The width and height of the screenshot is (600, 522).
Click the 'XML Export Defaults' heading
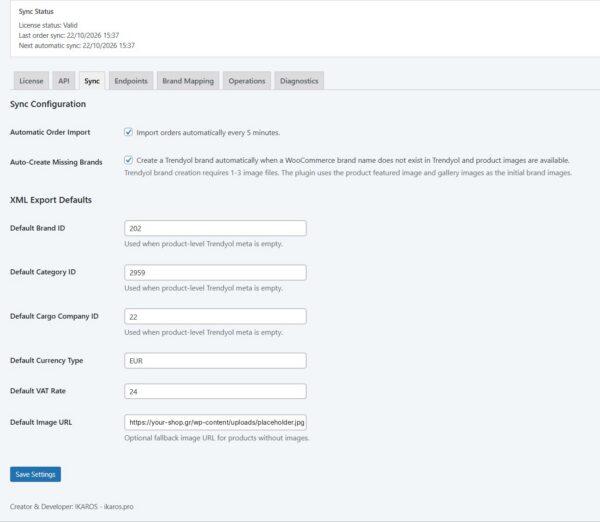click(51, 200)
